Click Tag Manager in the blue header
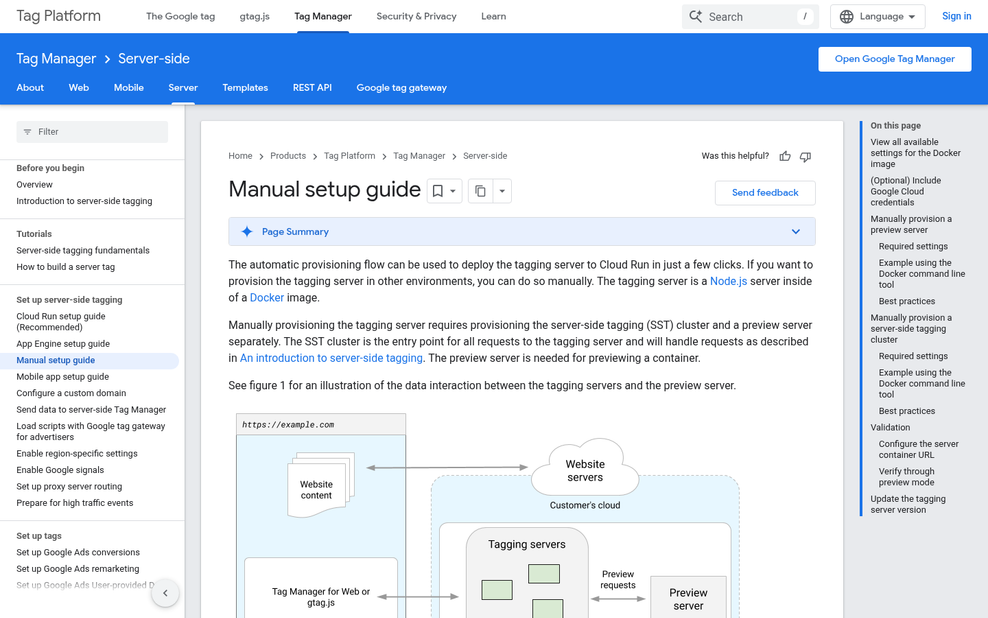The width and height of the screenshot is (988, 618). (x=56, y=59)
